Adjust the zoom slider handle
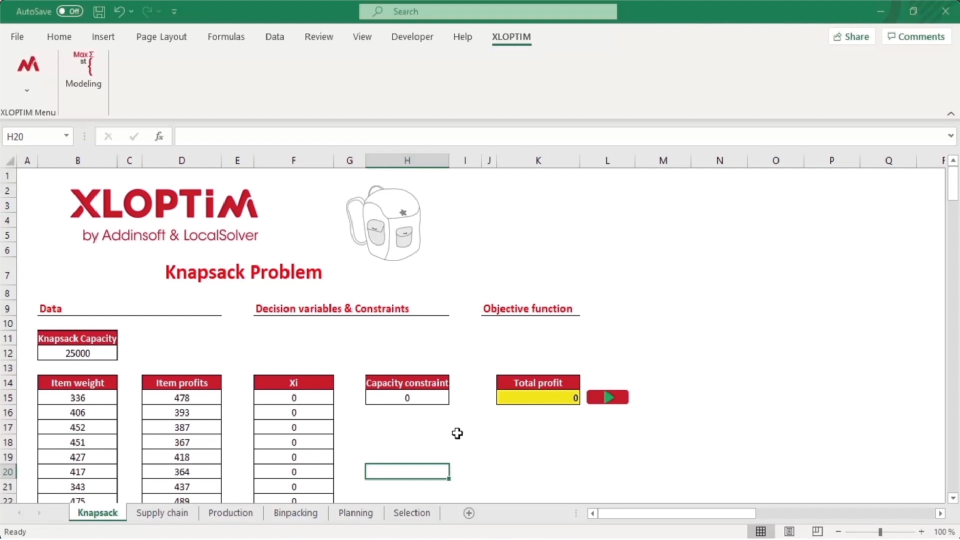Image resolution: width=960 pixels, height=540 pixels. [880, 531]
